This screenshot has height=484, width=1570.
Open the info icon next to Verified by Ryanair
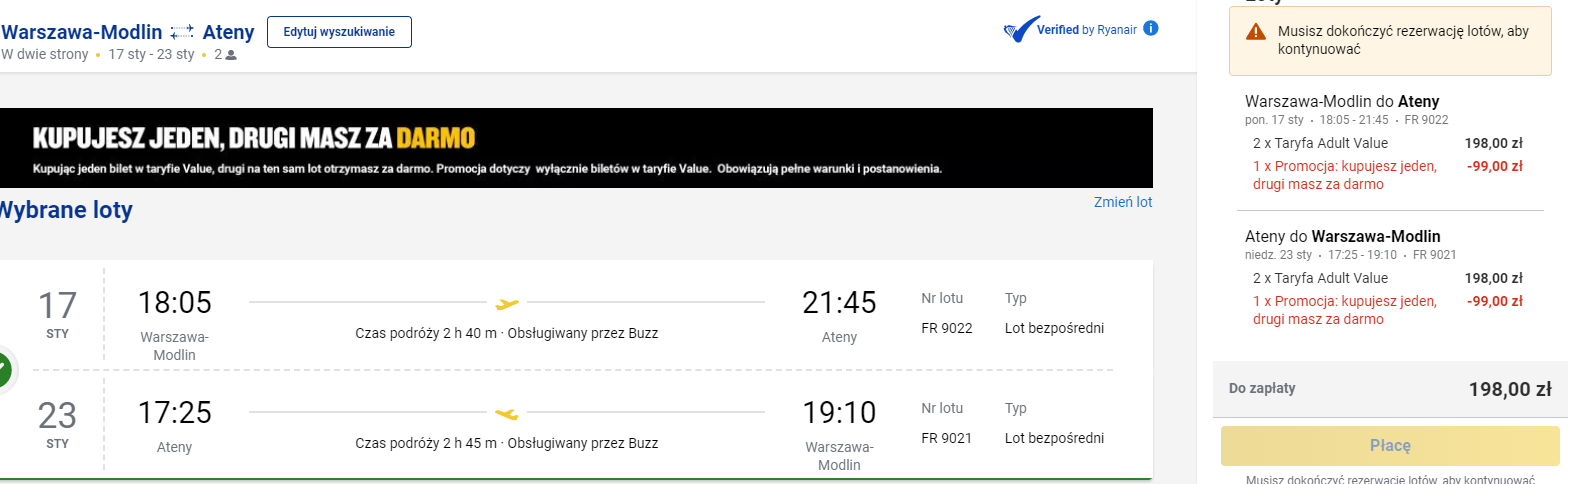tap(1151, 28)
